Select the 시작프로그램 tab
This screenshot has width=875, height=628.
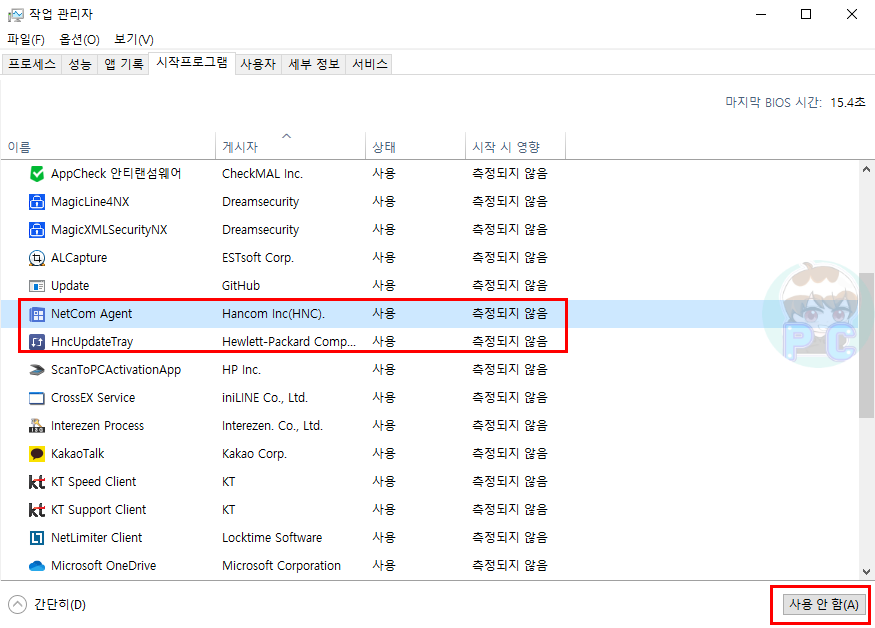pos(192,63)
